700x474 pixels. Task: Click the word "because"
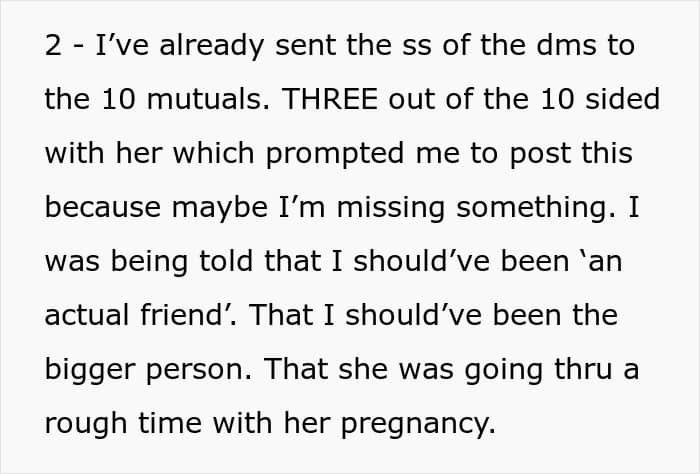tap(101, 208)
